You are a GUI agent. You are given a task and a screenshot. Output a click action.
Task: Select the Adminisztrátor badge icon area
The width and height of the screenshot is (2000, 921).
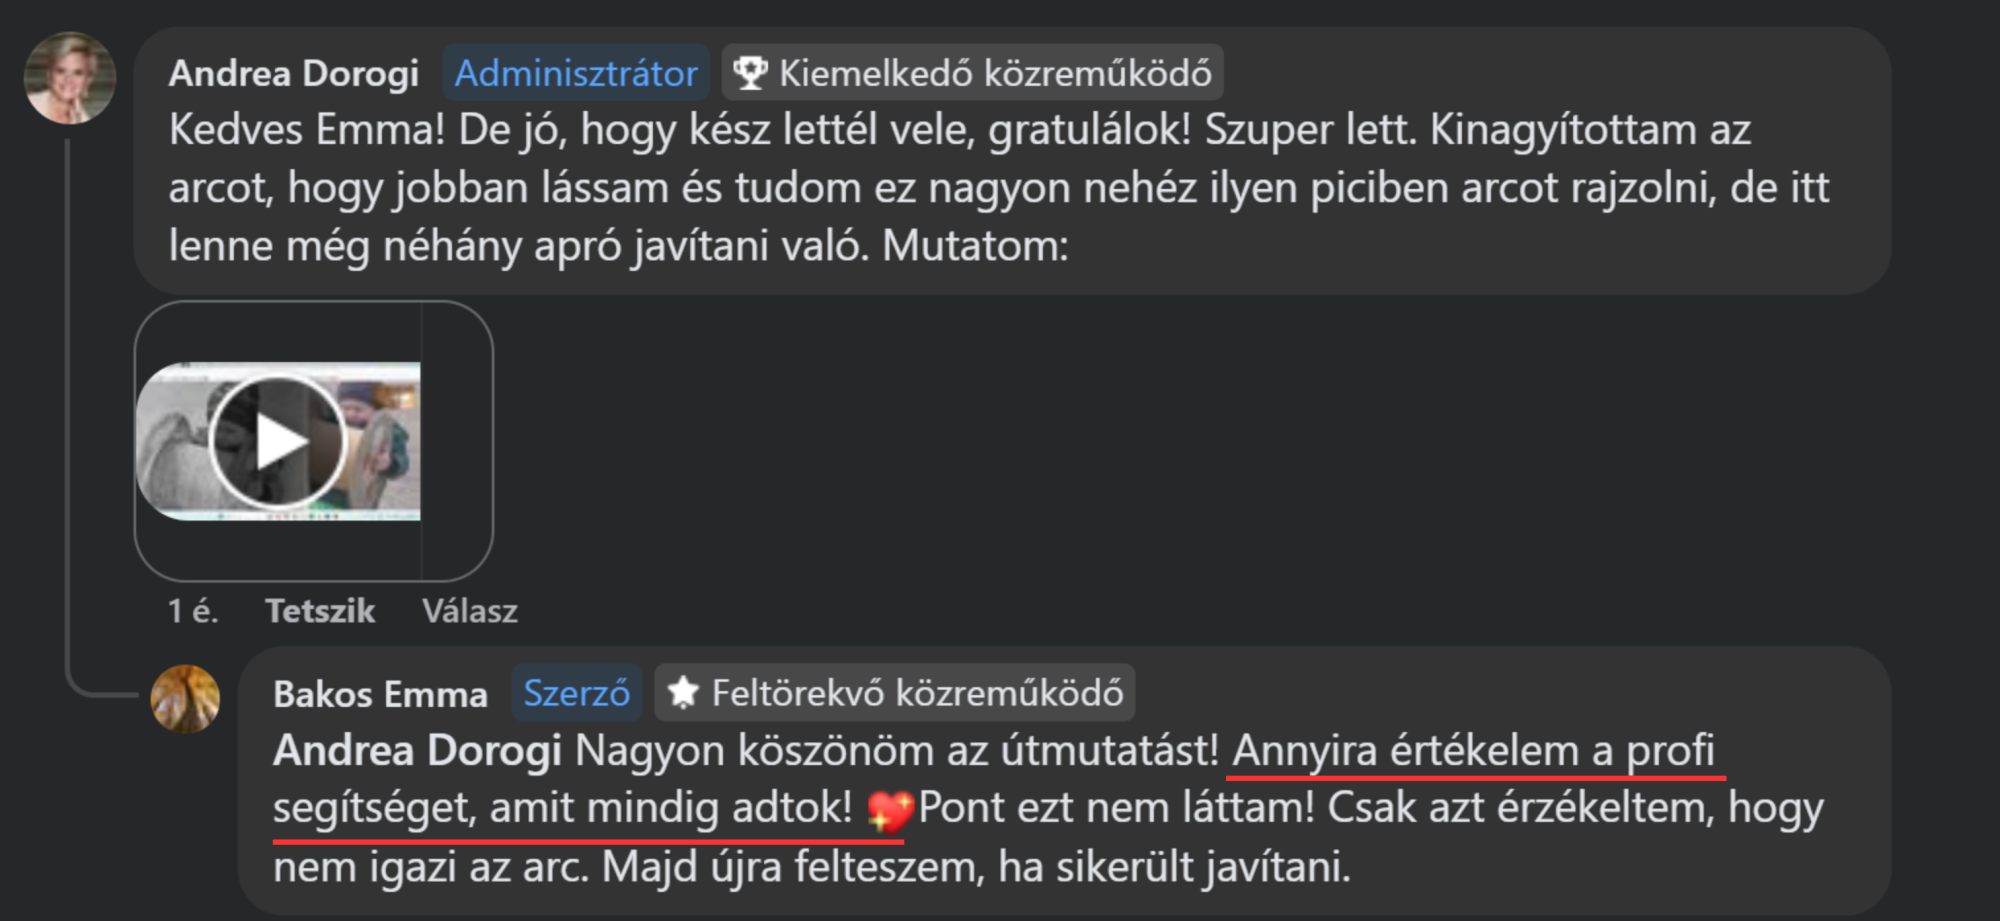point(576,72)
